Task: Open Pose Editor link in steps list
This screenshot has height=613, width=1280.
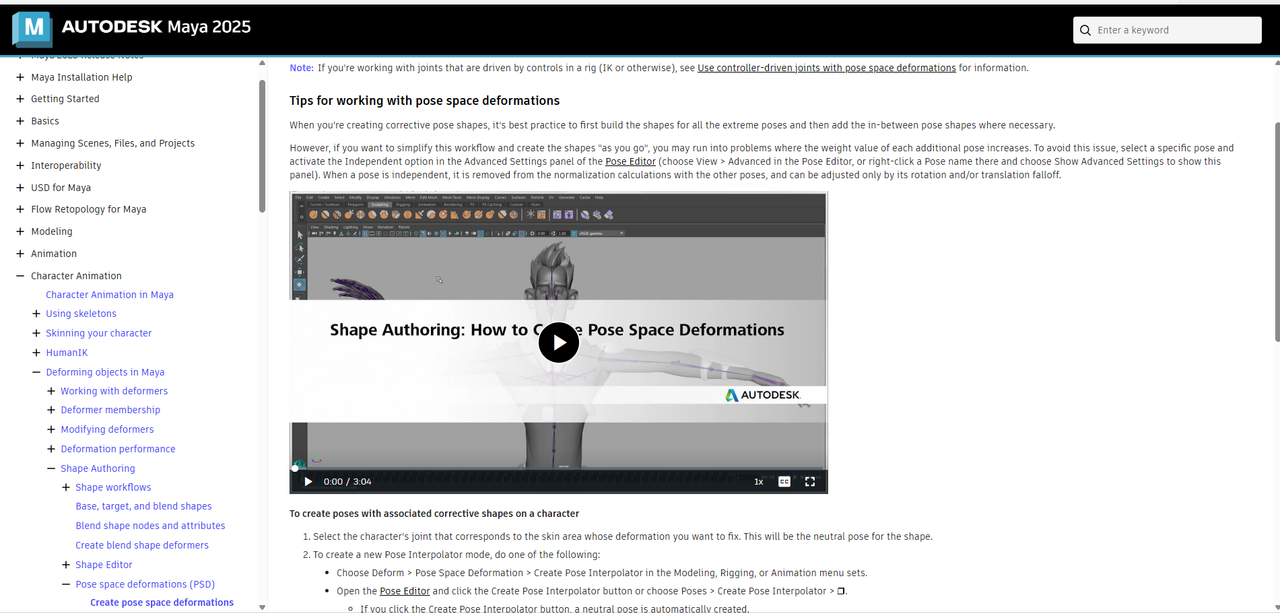Action: point(404,591)
